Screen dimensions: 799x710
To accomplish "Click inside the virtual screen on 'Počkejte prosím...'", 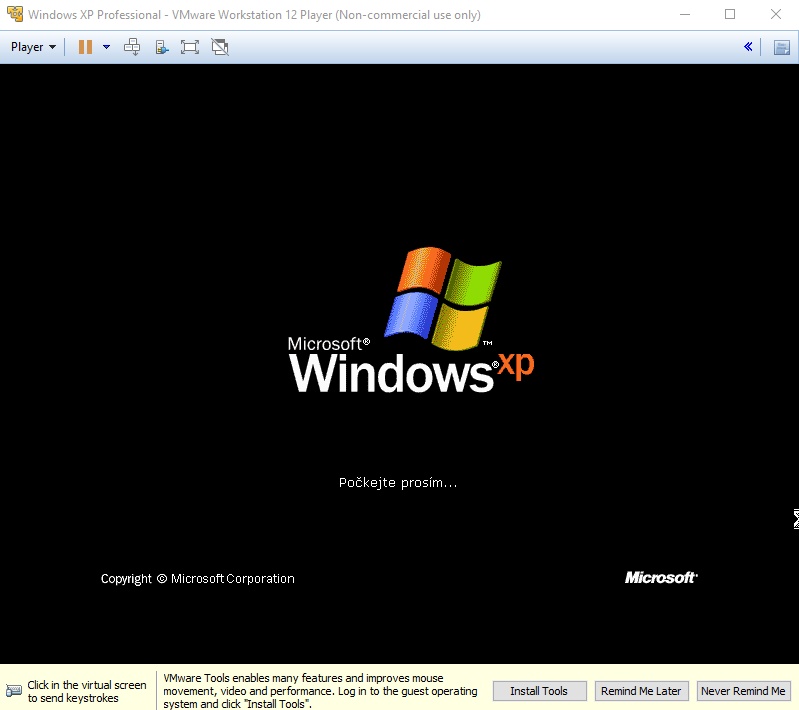I will (398, 483).
